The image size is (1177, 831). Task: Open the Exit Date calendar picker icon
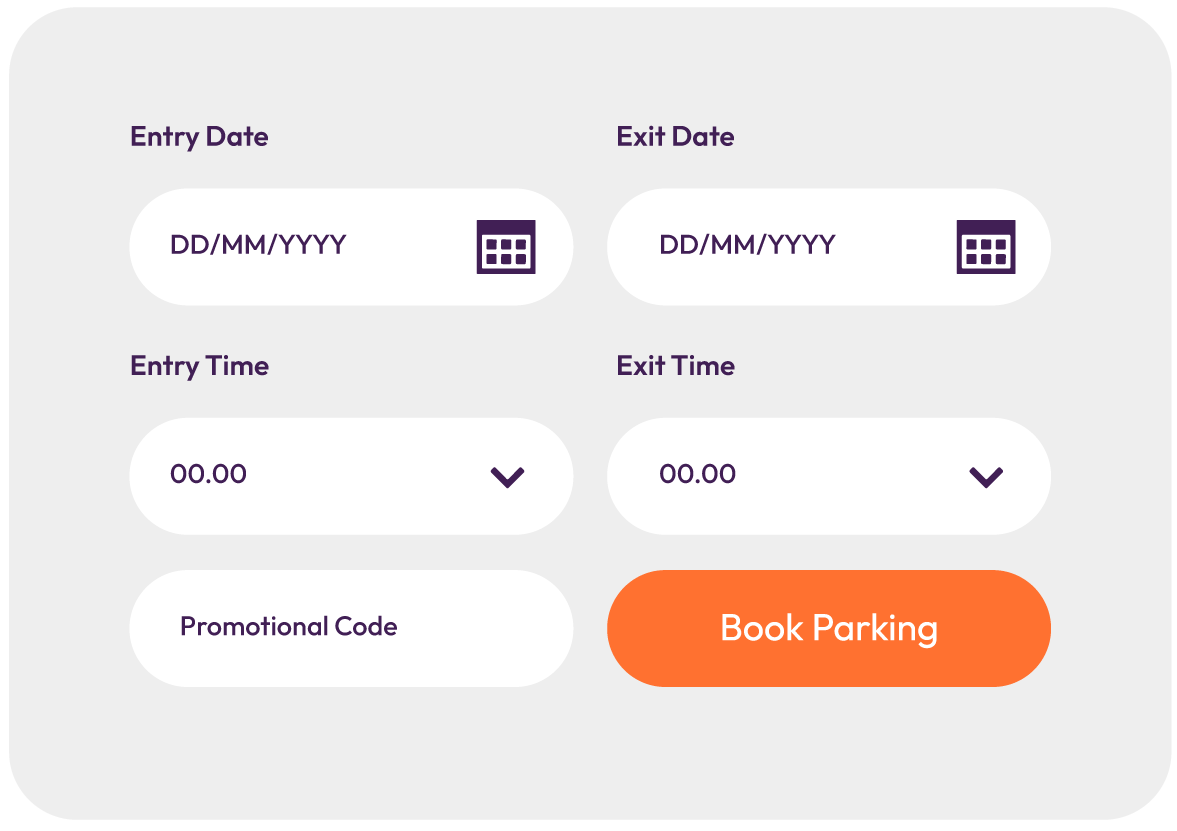pos(986,247)
